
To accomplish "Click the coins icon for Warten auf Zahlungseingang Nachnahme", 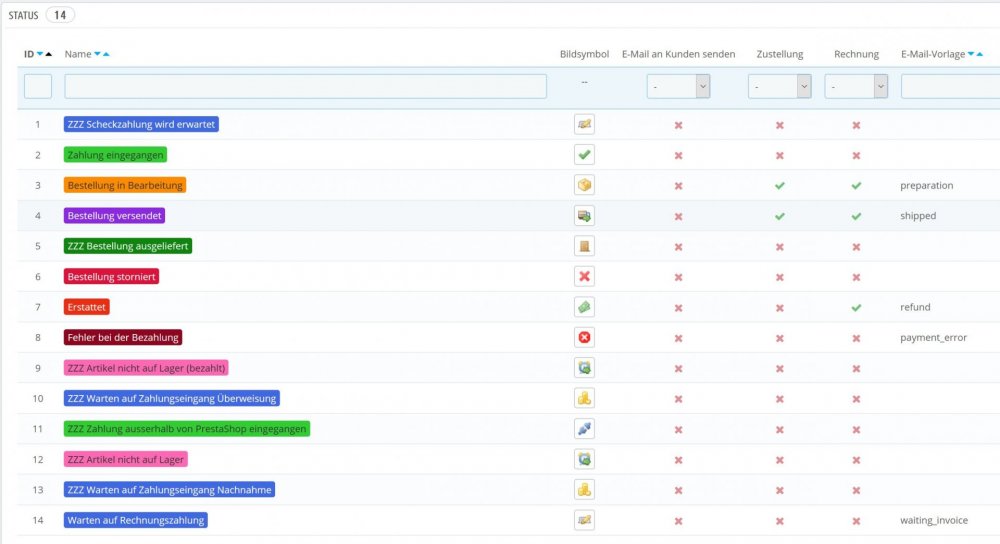I will [584, 490].
